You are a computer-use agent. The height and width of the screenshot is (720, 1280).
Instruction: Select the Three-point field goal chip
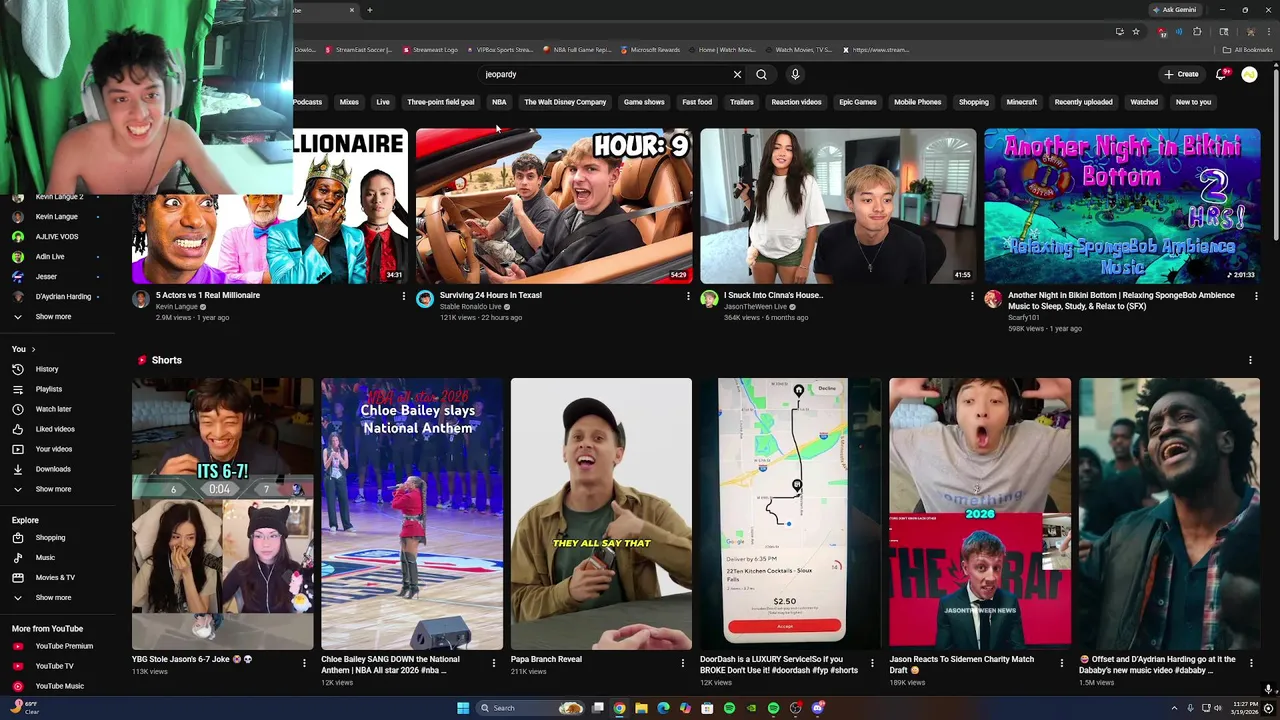441,102
